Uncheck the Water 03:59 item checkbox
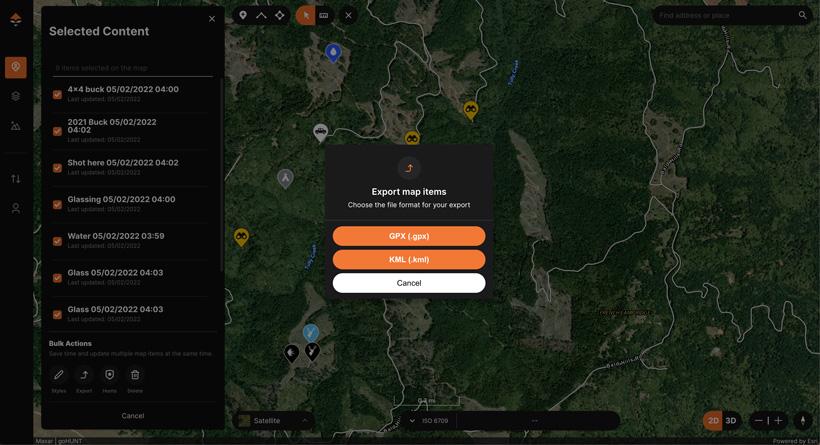Viewport: 820px width, 445px height. 58,241
